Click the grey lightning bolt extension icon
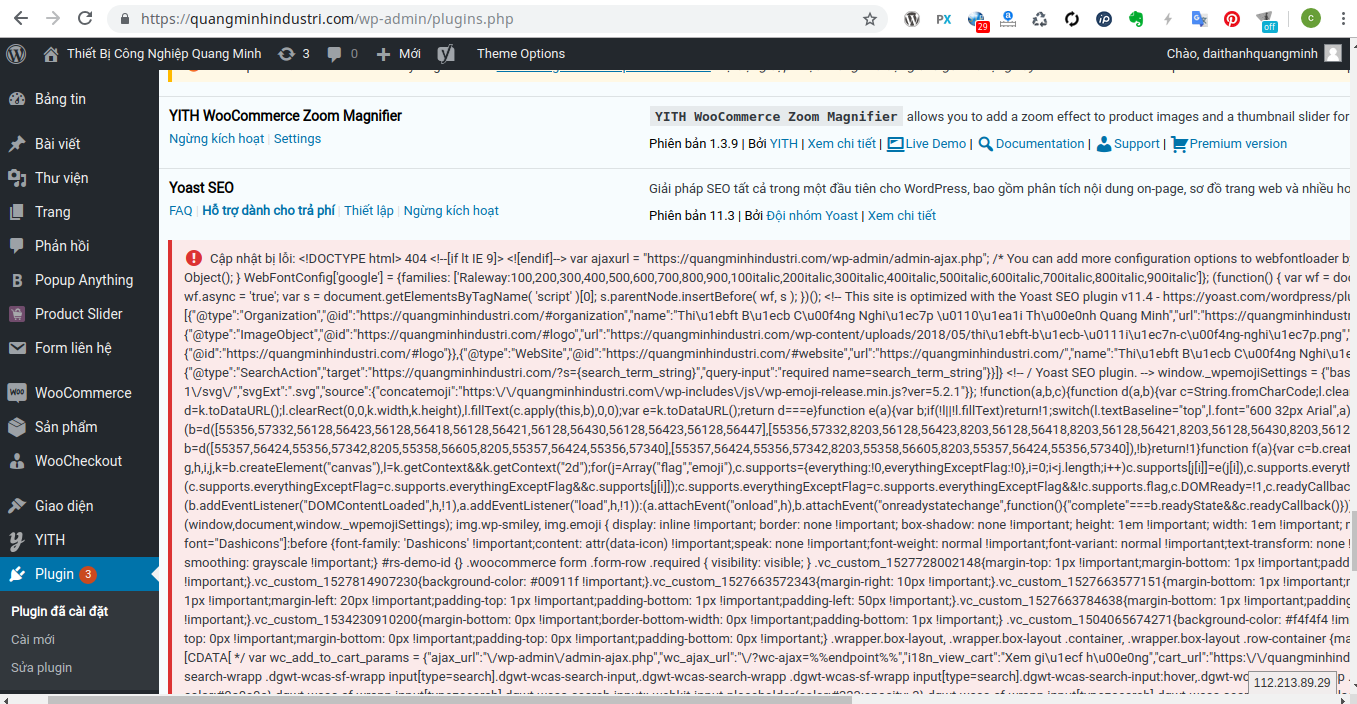Image resolution: width=1357 pixels, height=704 pixels. (1168, 19)
